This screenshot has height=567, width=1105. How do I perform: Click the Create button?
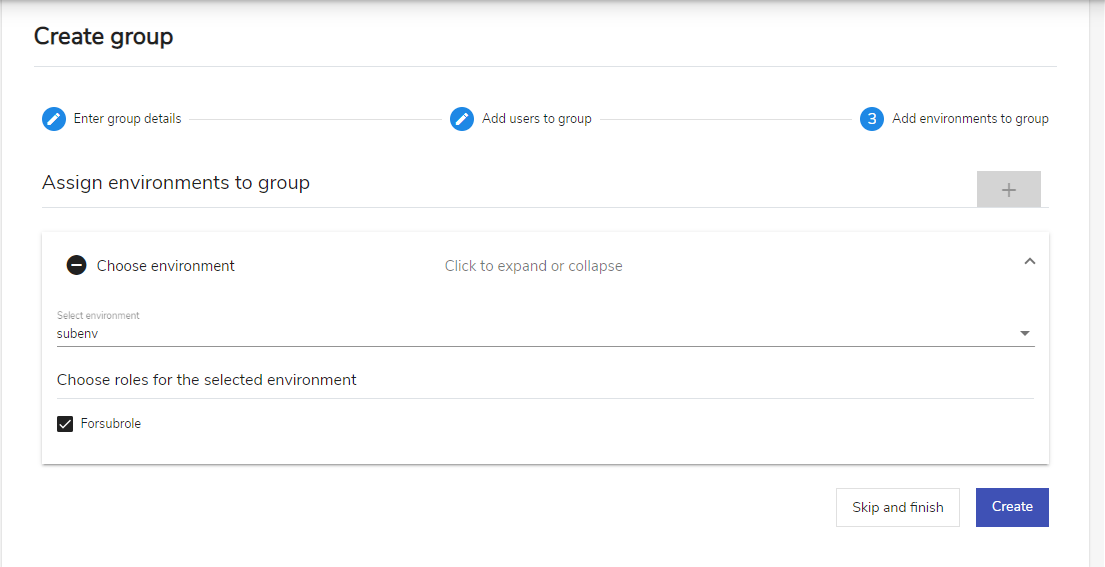click(1012, 507)
